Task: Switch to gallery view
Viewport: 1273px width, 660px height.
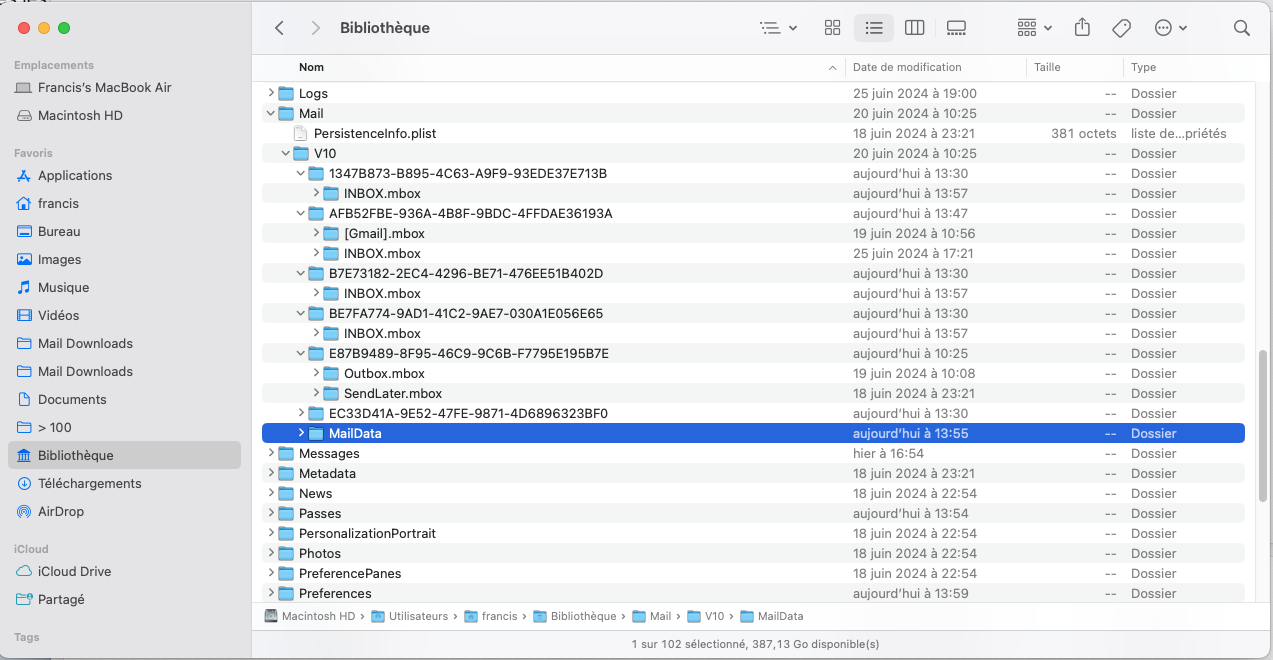Action: (x=956, y=28)
